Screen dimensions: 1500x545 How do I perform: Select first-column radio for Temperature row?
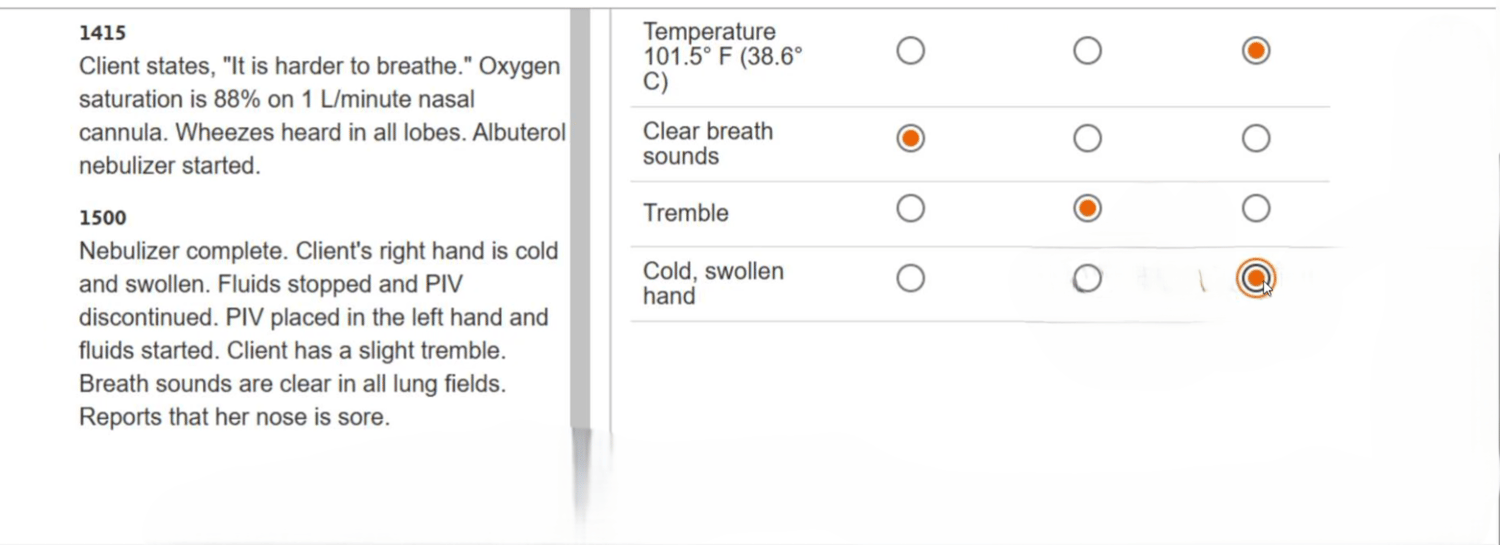tap(910, 50)
